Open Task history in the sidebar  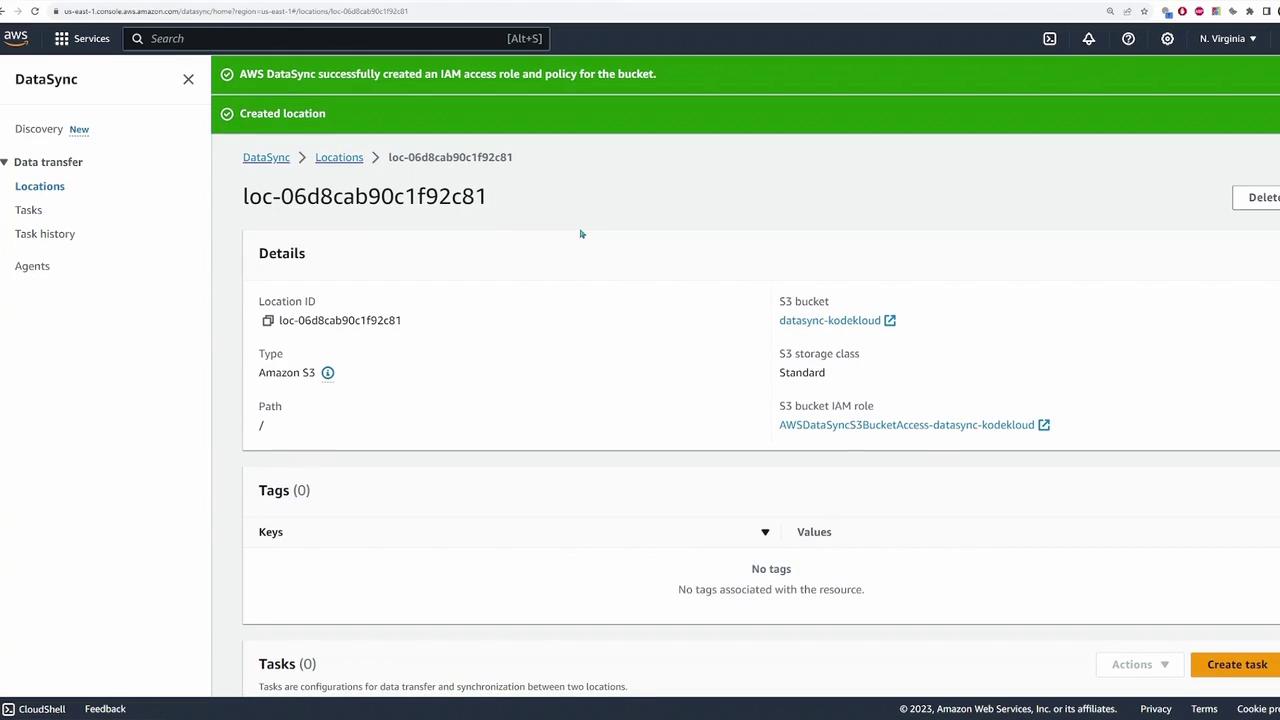coord(45,234)
